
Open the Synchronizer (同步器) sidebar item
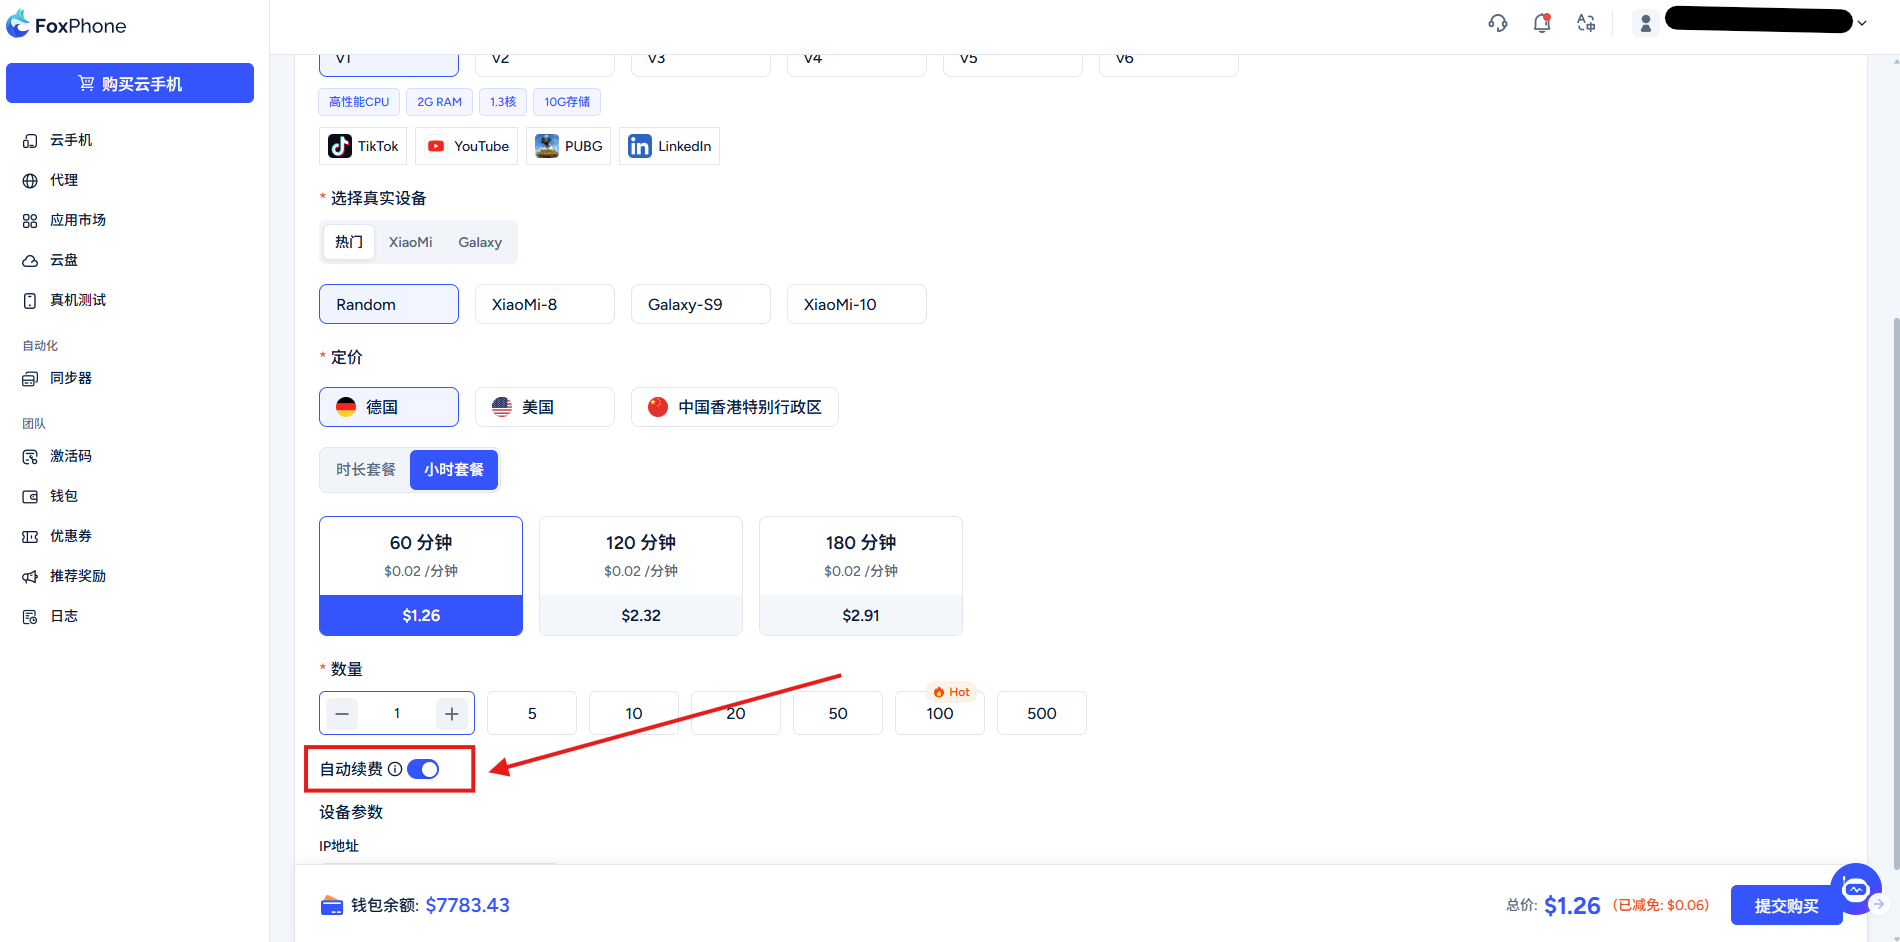tap(70, 378)
